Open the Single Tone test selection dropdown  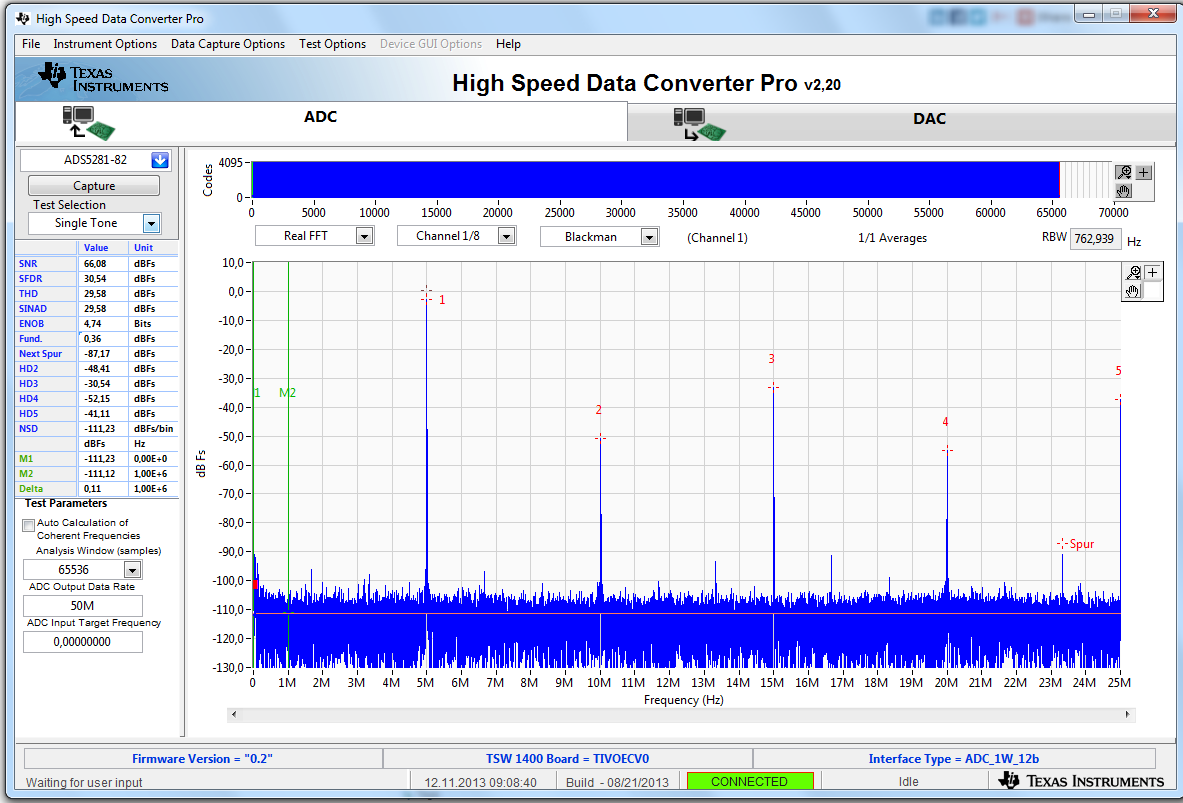pyautogui.click(x=152, y=223)
